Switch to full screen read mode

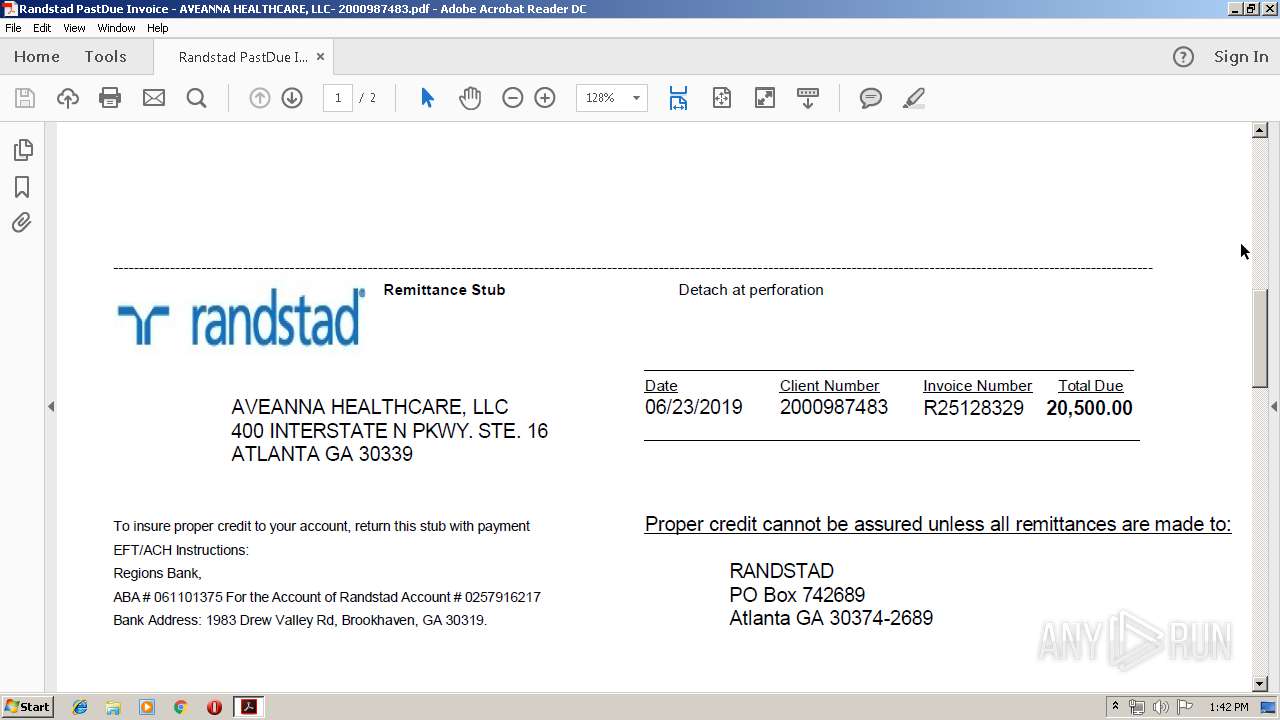pos(765,98)
